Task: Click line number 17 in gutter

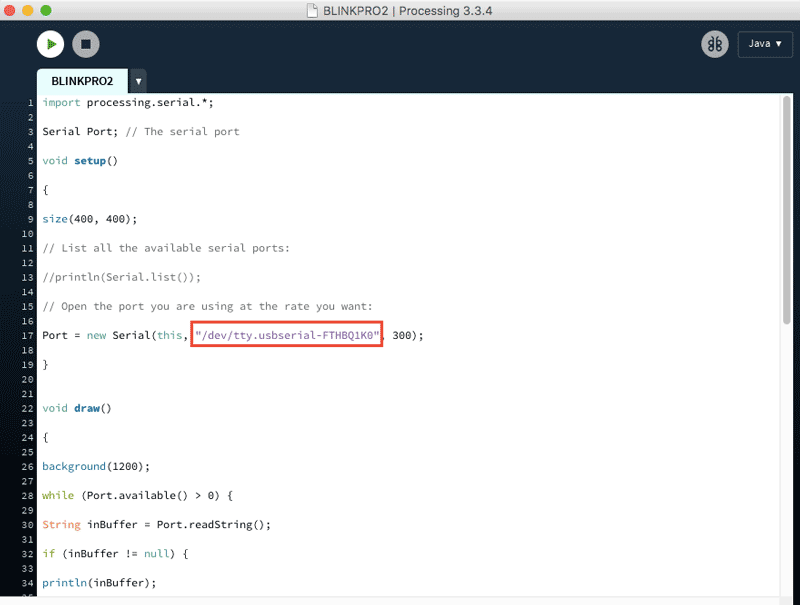Action: (x=28, y=336)
